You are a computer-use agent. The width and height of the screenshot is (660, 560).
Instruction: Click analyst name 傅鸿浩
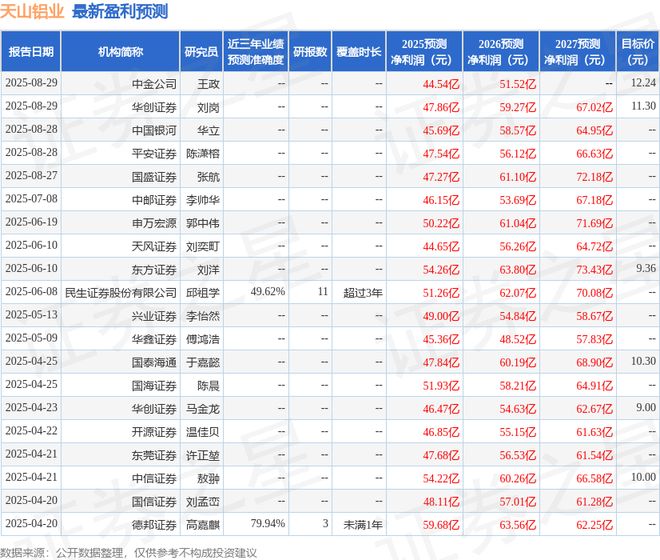click(x=203, y=339)
